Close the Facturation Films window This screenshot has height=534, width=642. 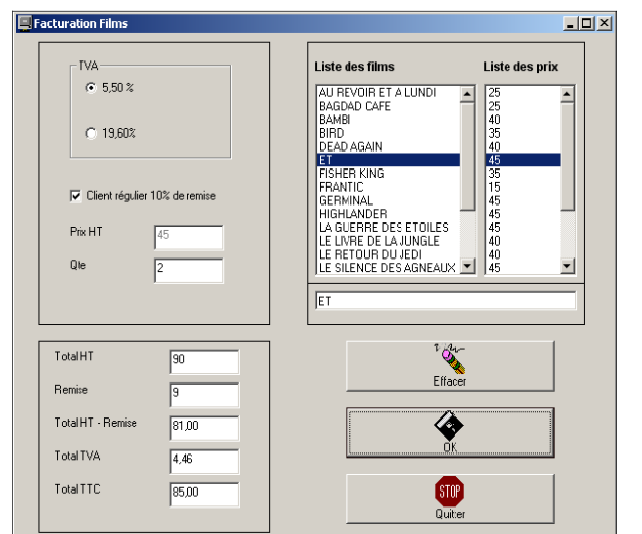(x=604, y=23)
